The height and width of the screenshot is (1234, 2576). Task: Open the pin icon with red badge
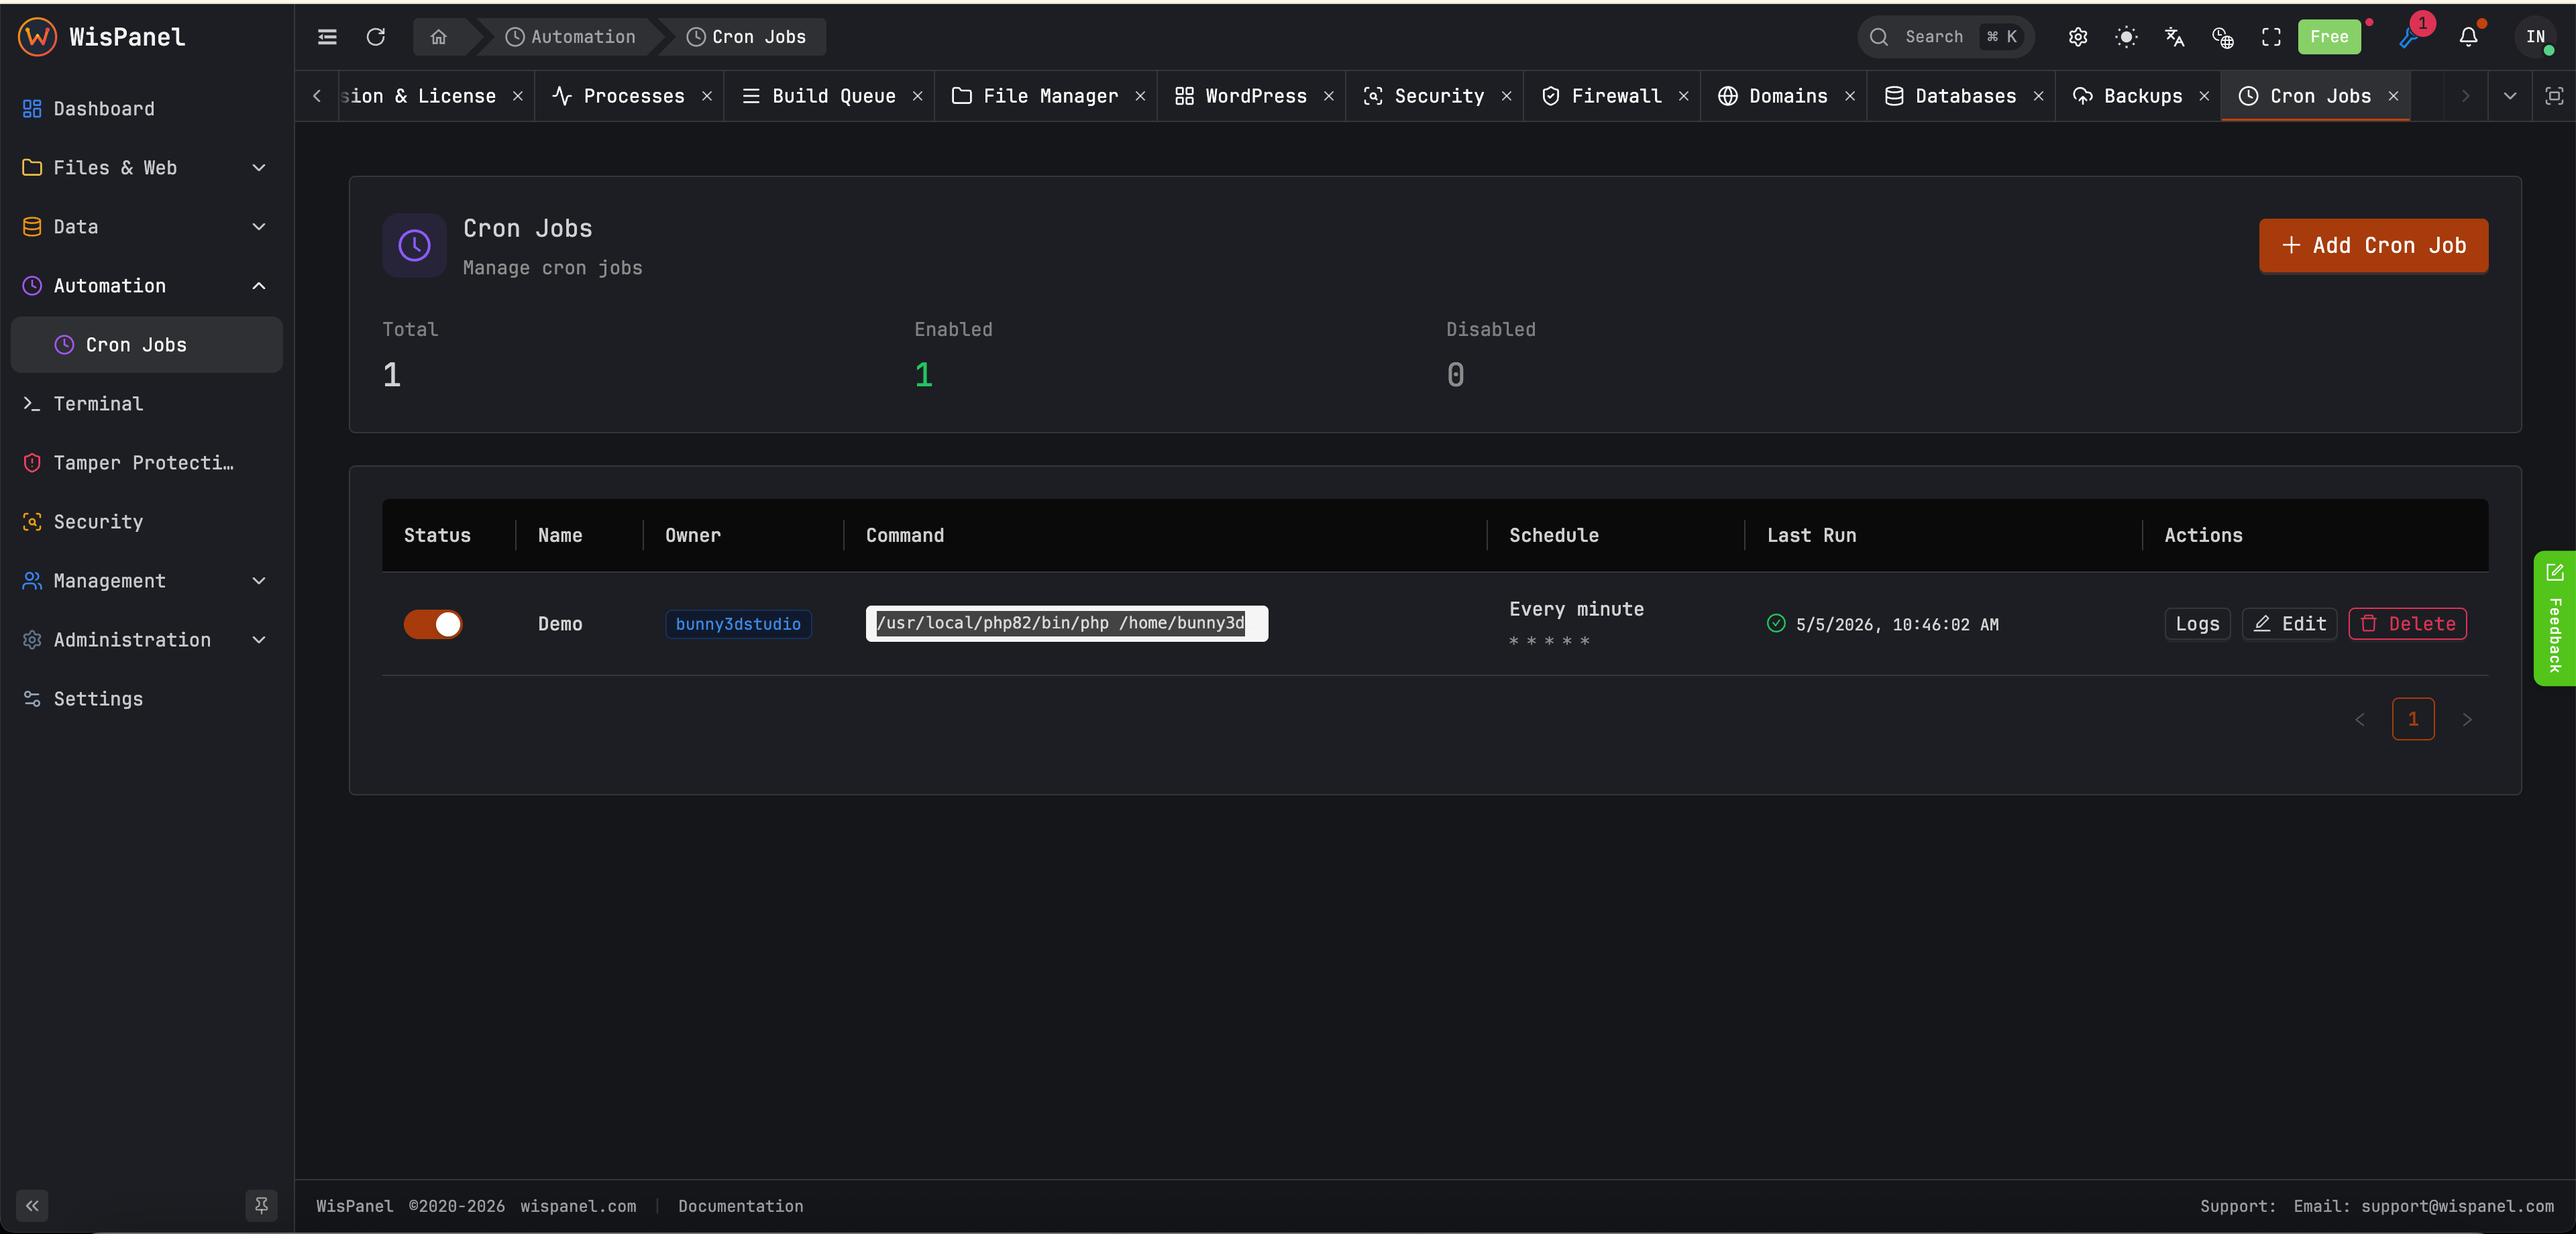2410,37
